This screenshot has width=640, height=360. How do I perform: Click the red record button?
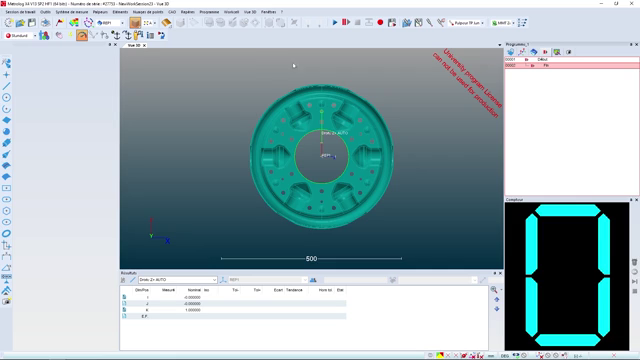point(380,22)
